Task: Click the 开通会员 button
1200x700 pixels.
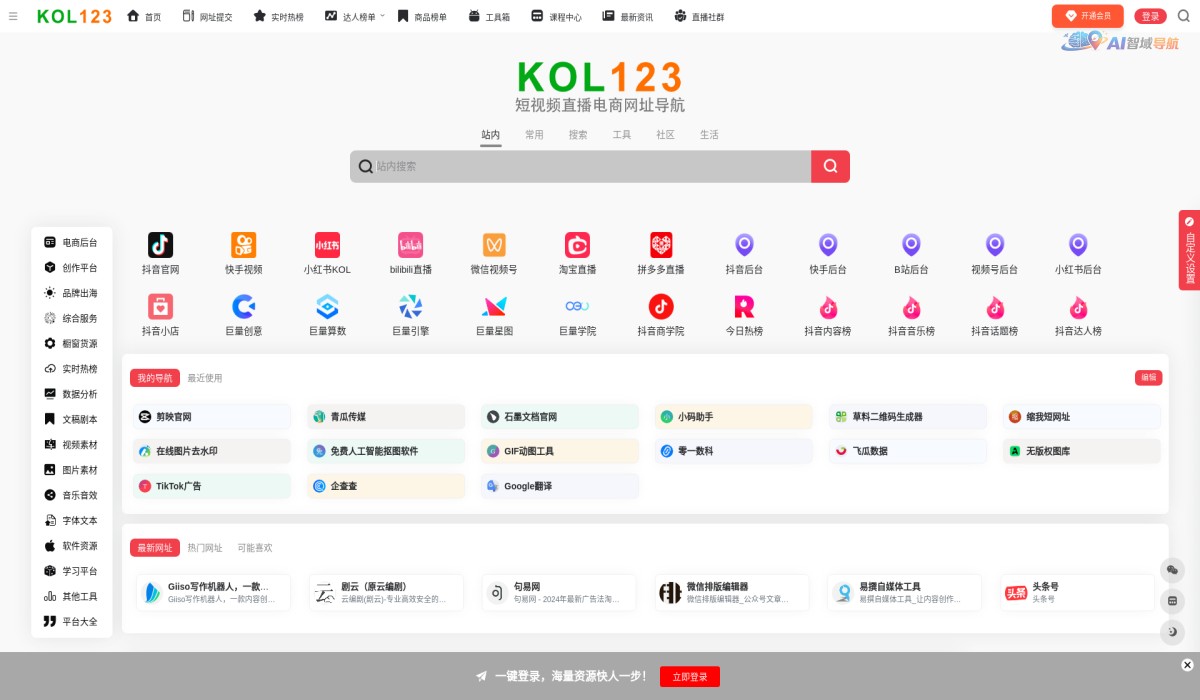Action: 1087,16
